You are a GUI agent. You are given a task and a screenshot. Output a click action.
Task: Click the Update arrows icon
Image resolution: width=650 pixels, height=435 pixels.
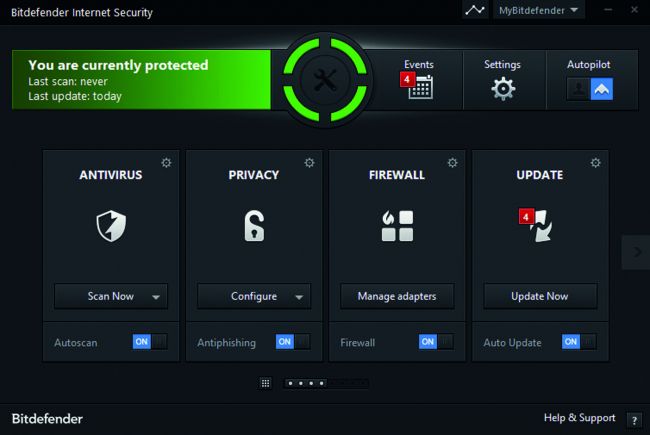[540, 227]
